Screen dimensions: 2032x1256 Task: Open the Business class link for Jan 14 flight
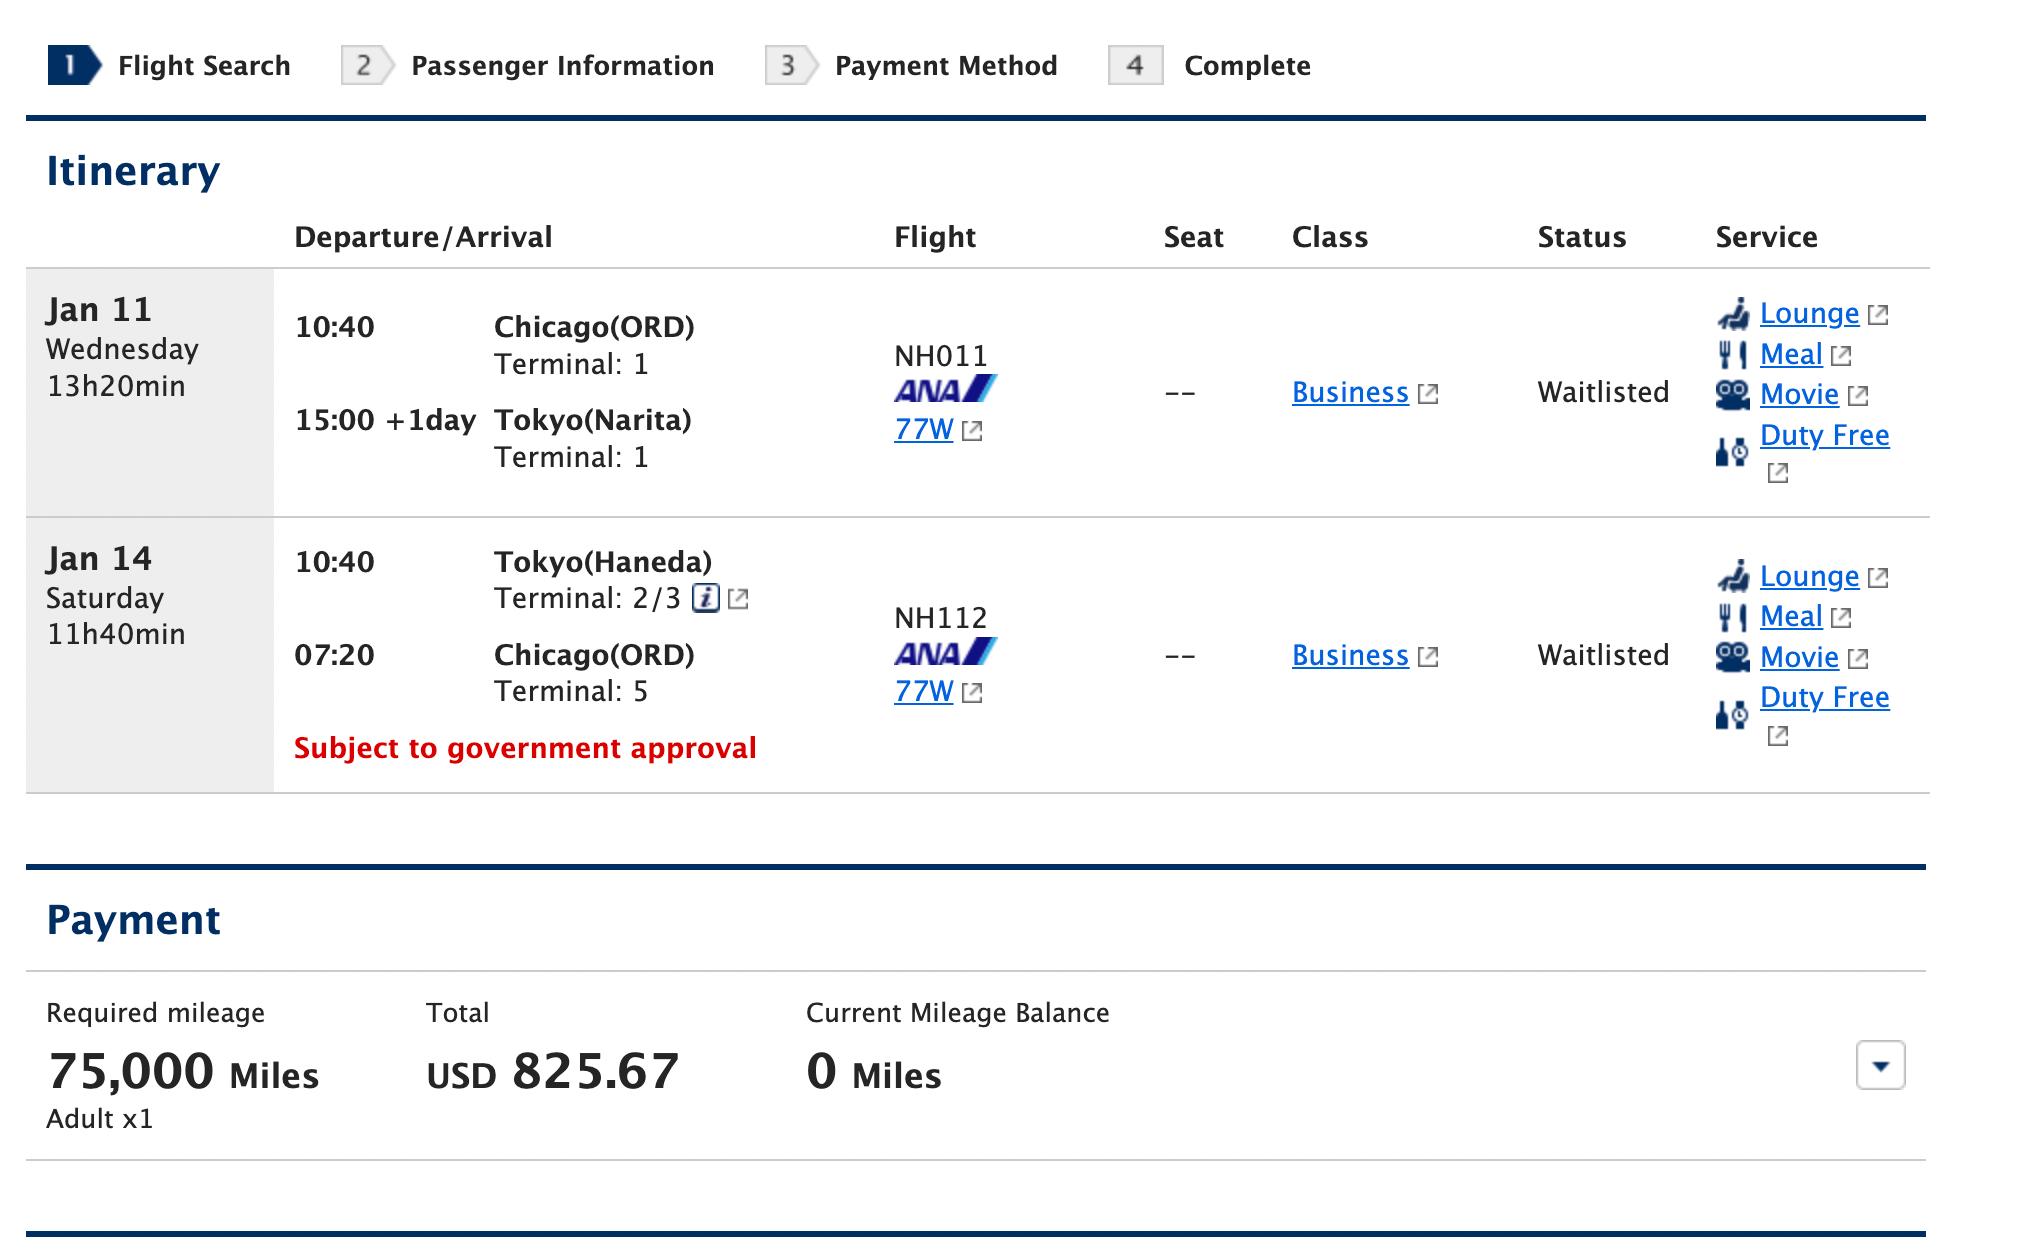tap(1350, 655)
